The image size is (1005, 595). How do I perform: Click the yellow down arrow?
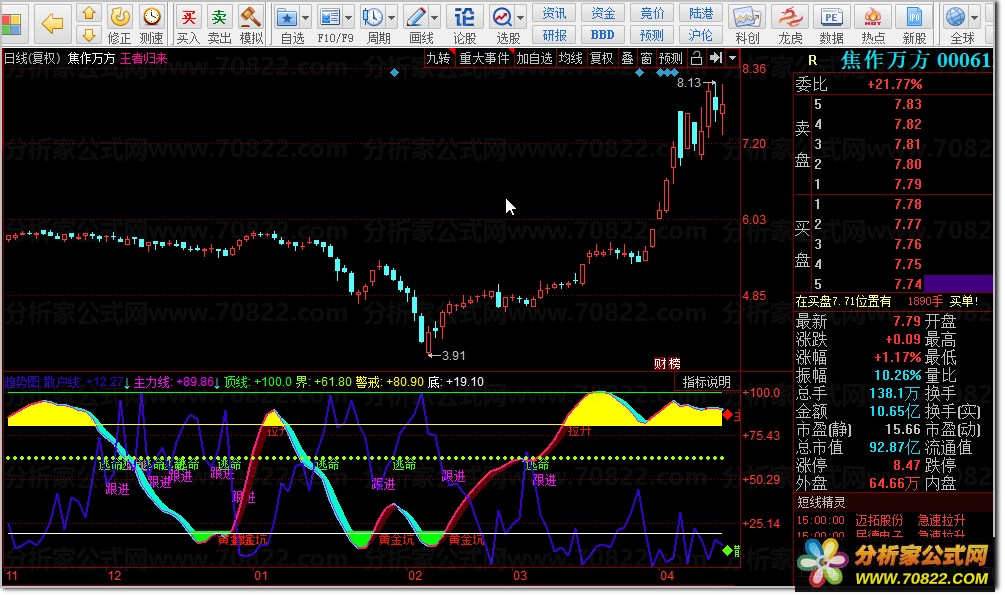click(89, 35)
